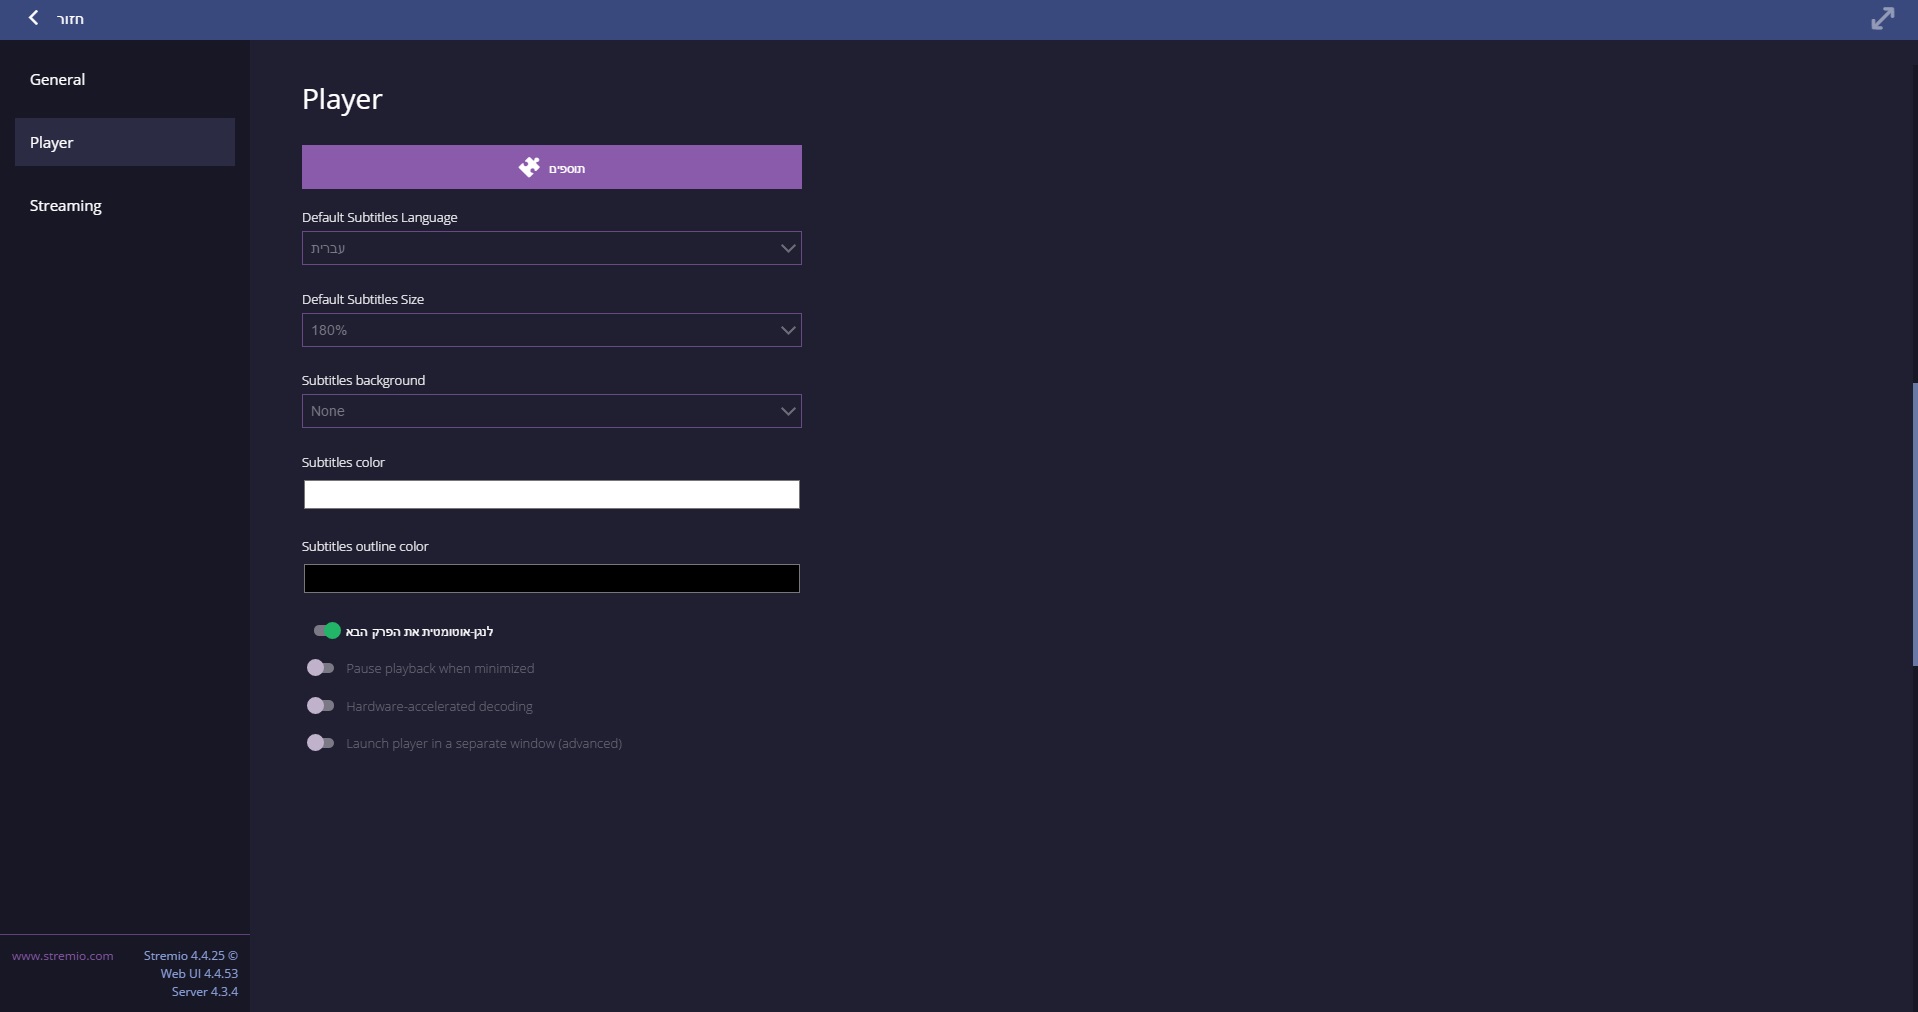This screenshot has width=1918, height=1012.
Task: Enable Hardware-accelerated decoding
Action: tap(321, 705)
